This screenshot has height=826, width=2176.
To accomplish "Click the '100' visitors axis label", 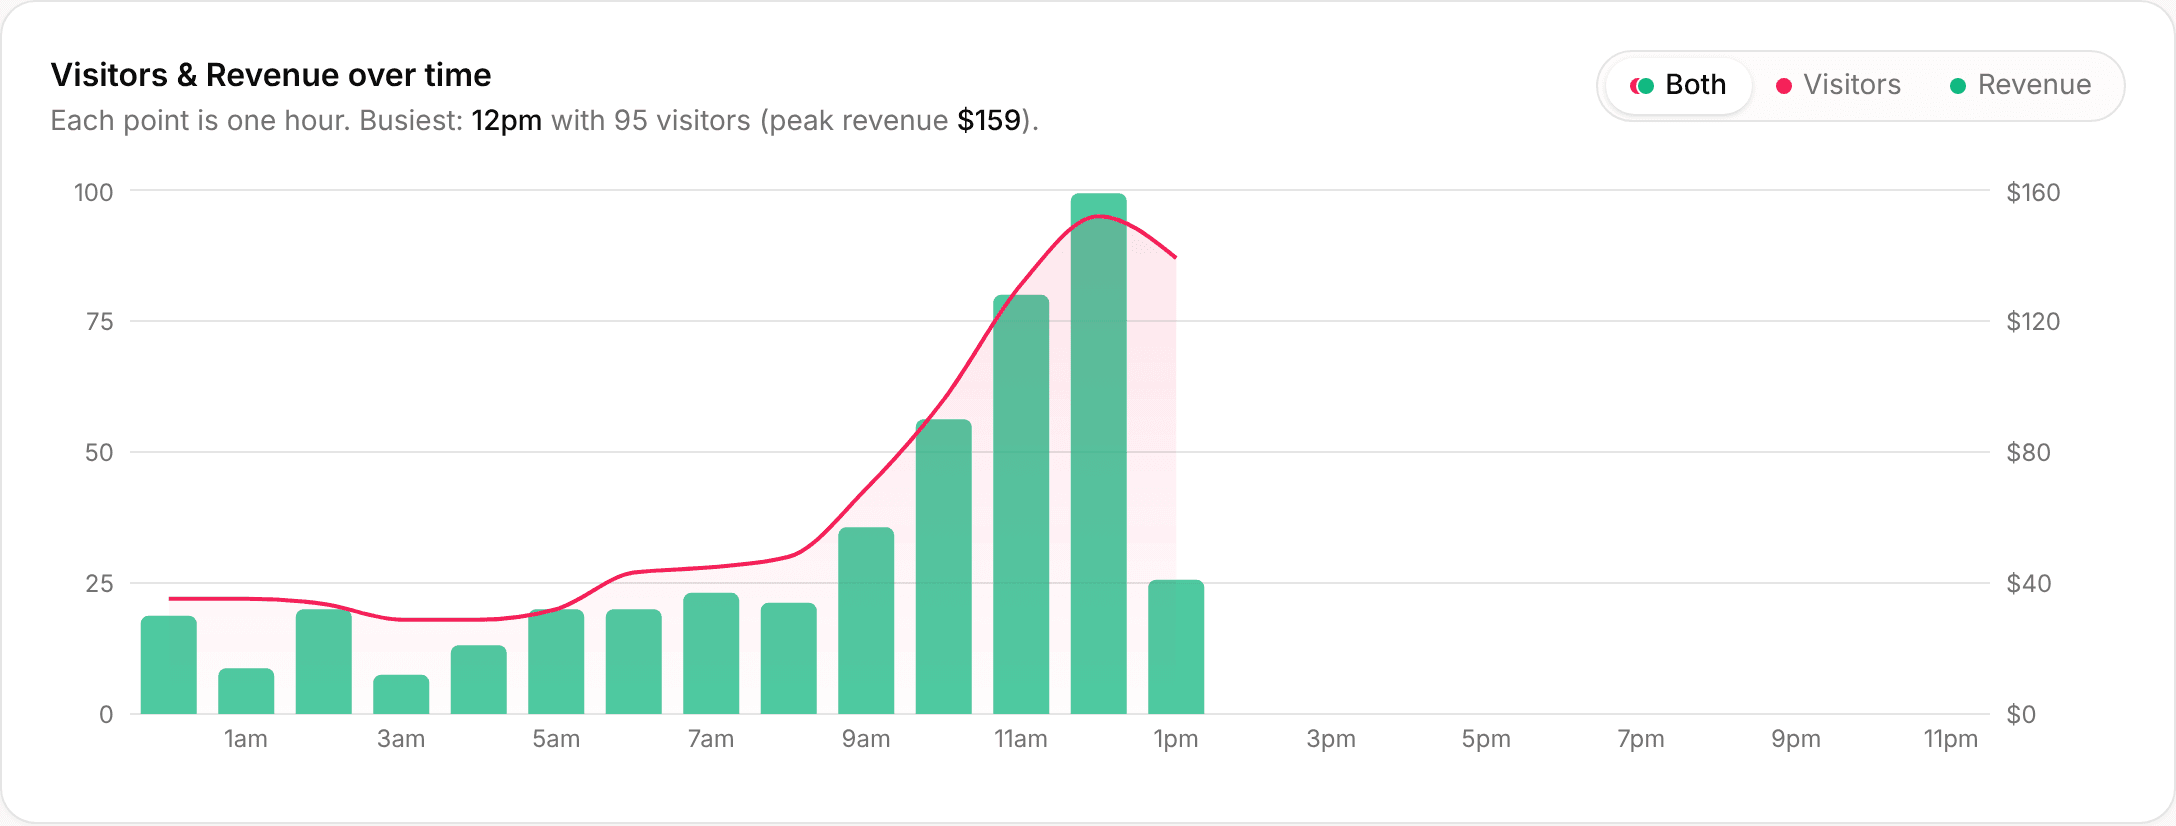I will (94, 192).
